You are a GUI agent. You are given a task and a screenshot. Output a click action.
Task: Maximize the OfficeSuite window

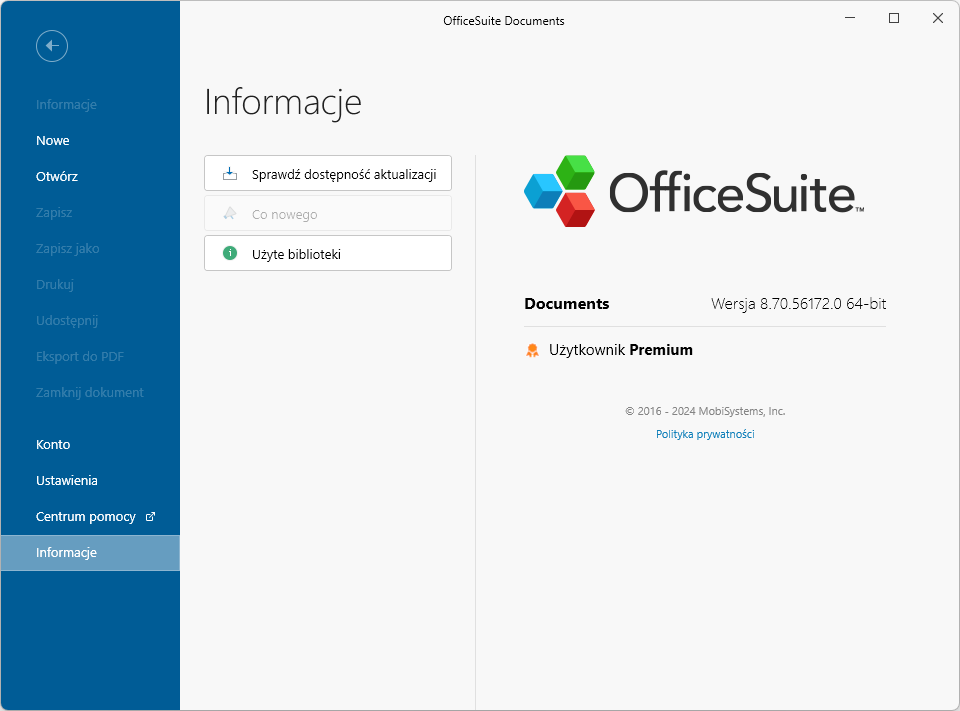[894, 18]
